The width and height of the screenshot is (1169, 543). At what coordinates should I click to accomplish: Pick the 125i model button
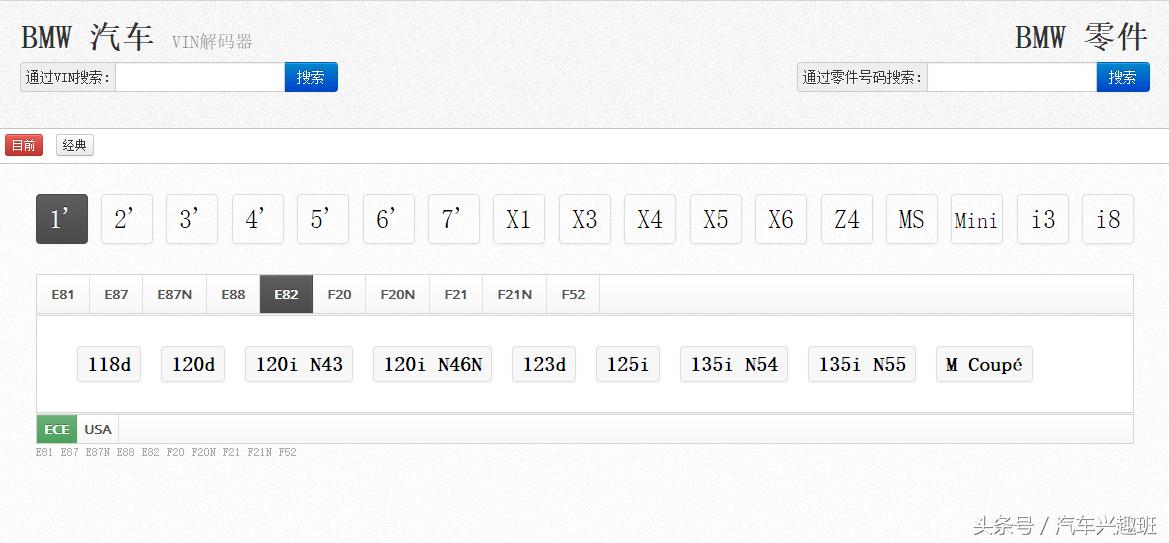[x=628, y=364]
